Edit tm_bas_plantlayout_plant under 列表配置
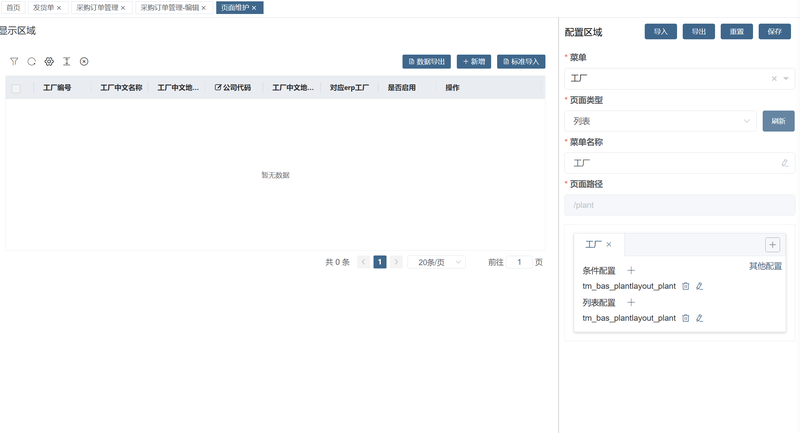 click(700, 318)
